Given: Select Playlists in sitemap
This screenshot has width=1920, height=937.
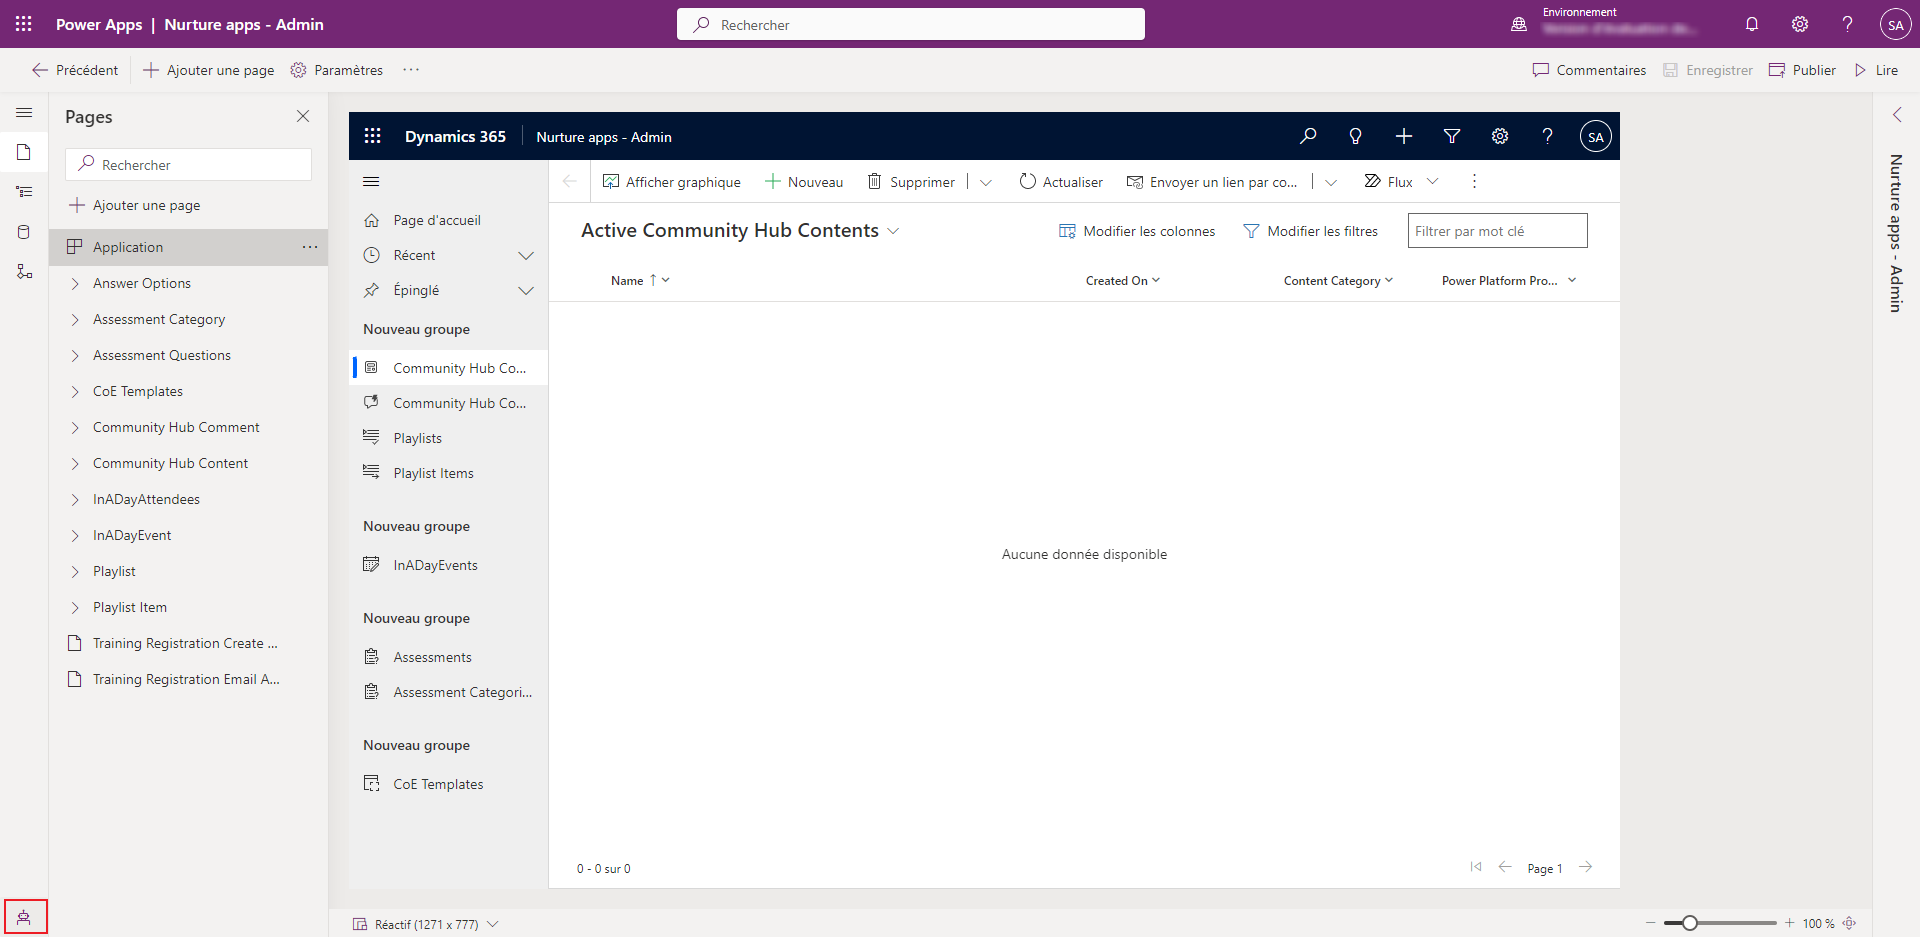Looking at the screenshot, I should pyautogui.click(x=449, y=438).
